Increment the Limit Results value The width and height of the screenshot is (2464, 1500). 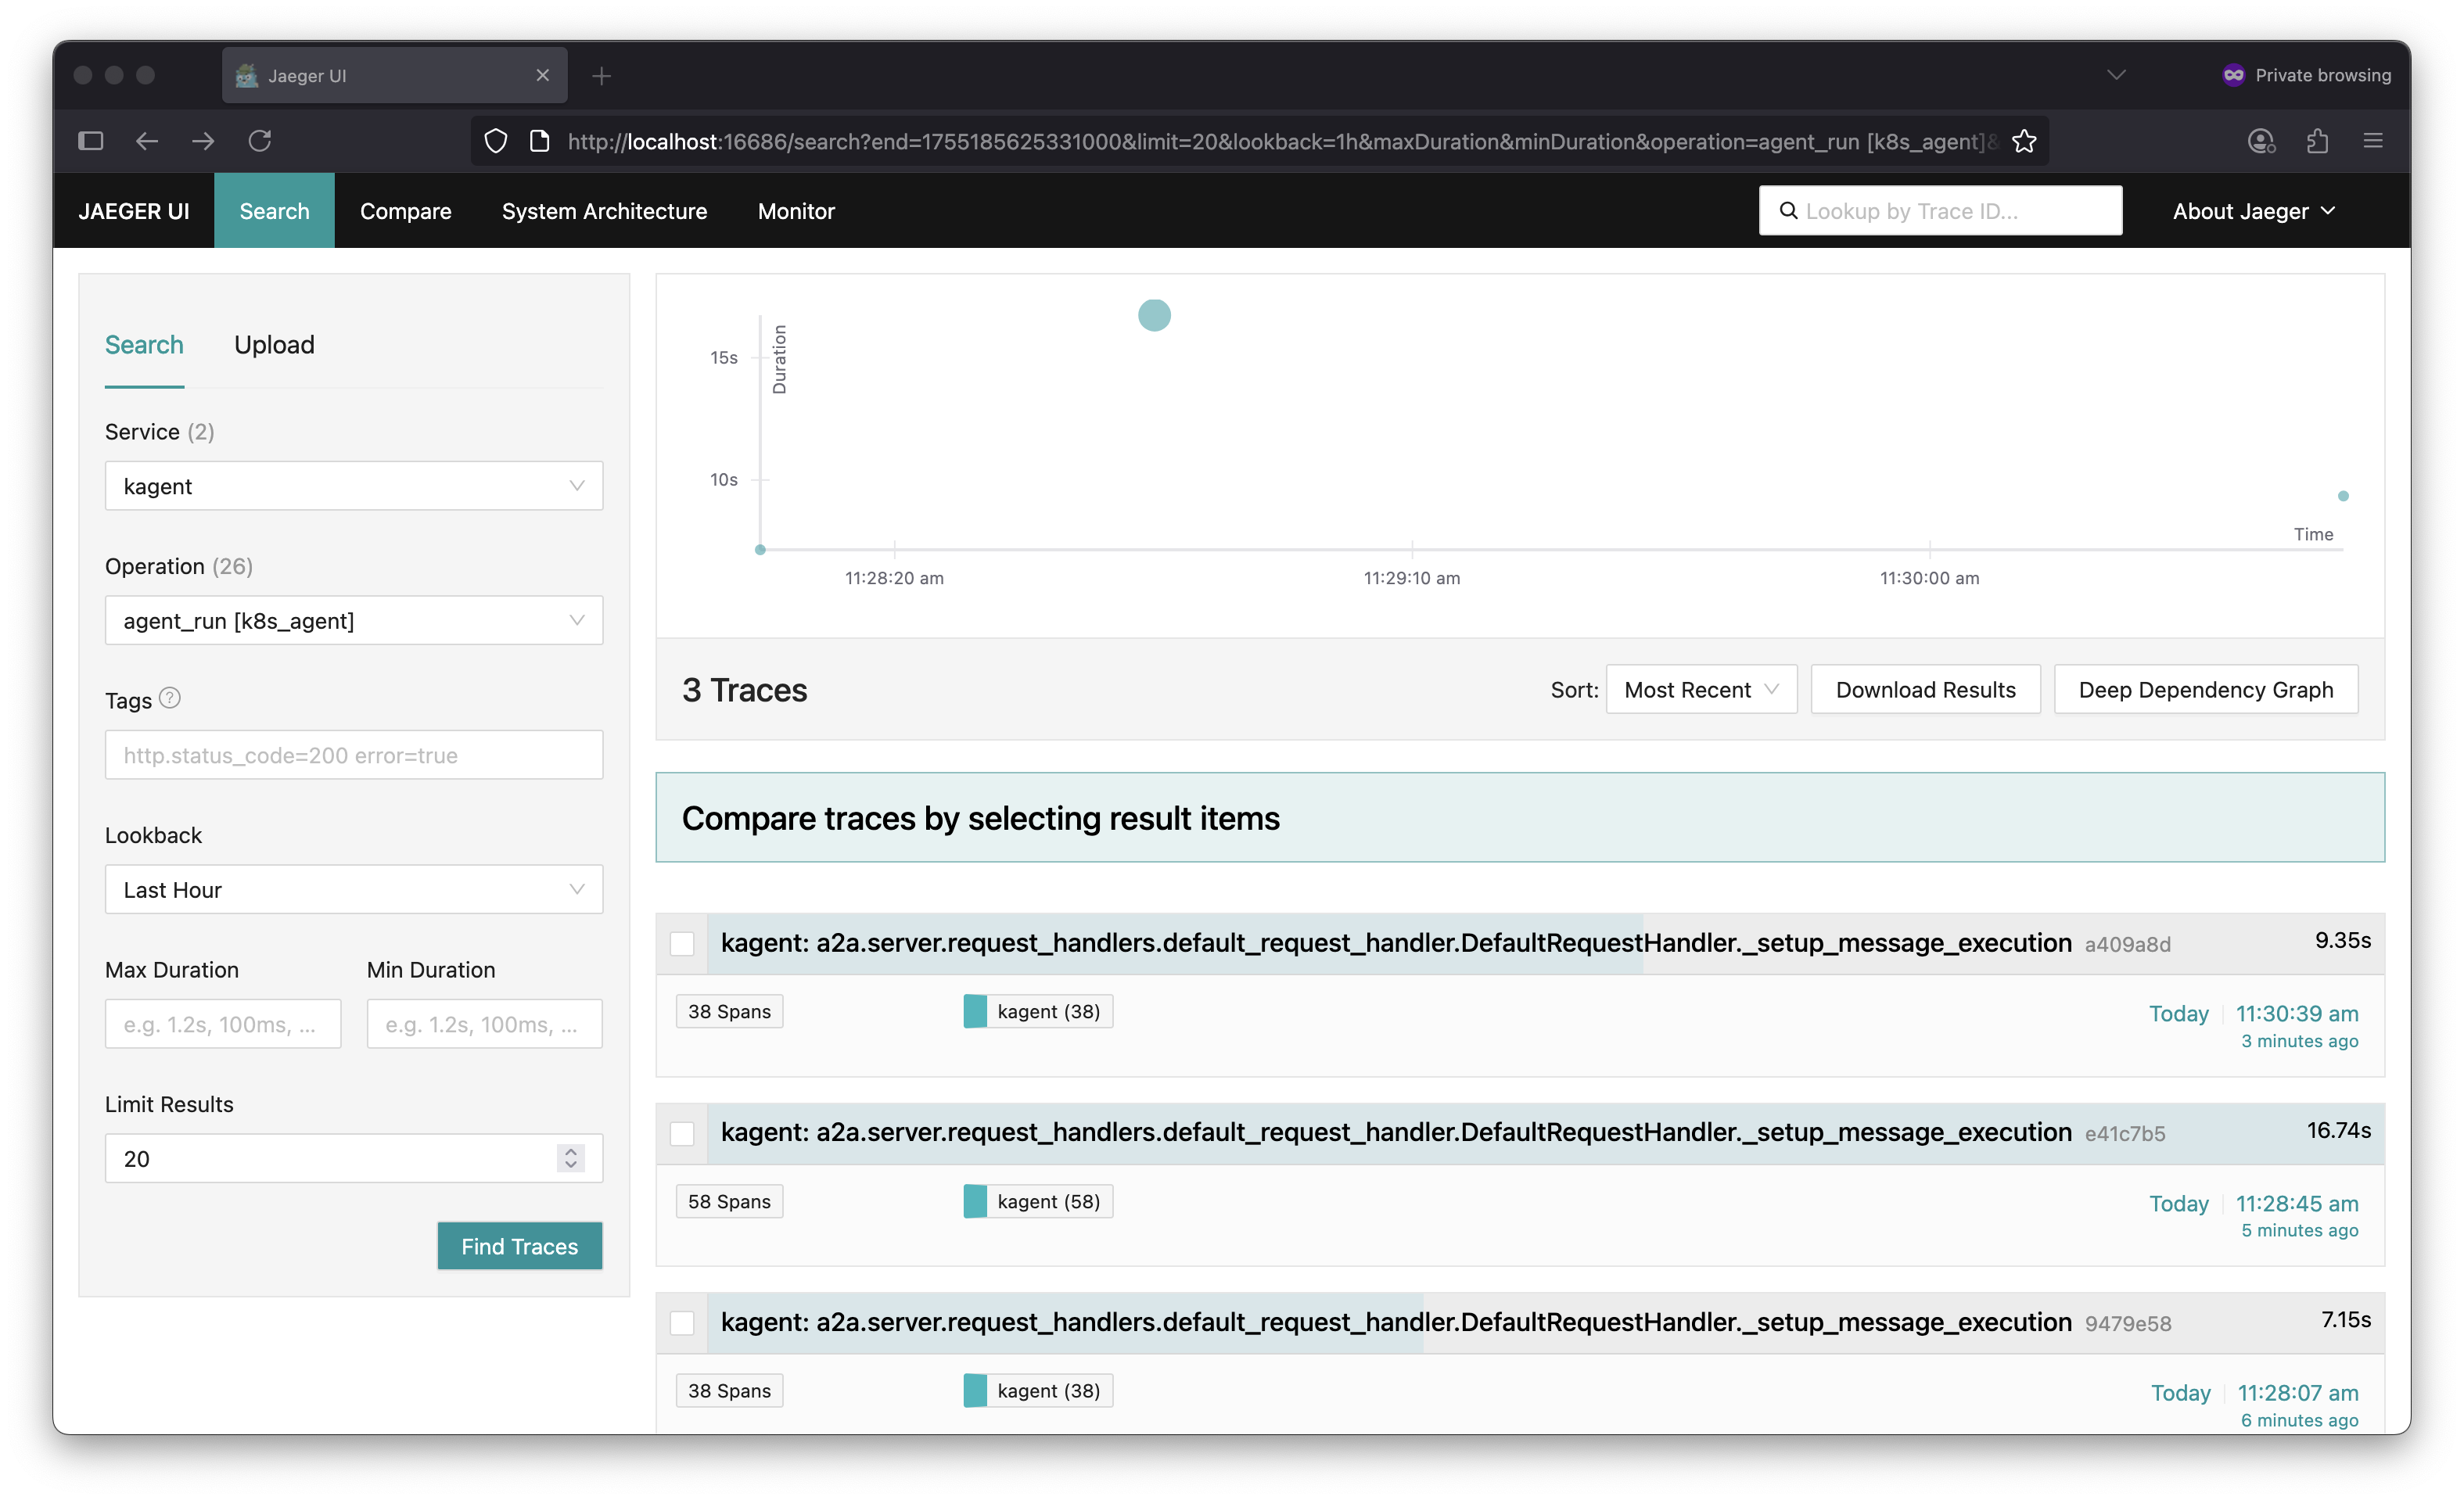[571, 1151]
